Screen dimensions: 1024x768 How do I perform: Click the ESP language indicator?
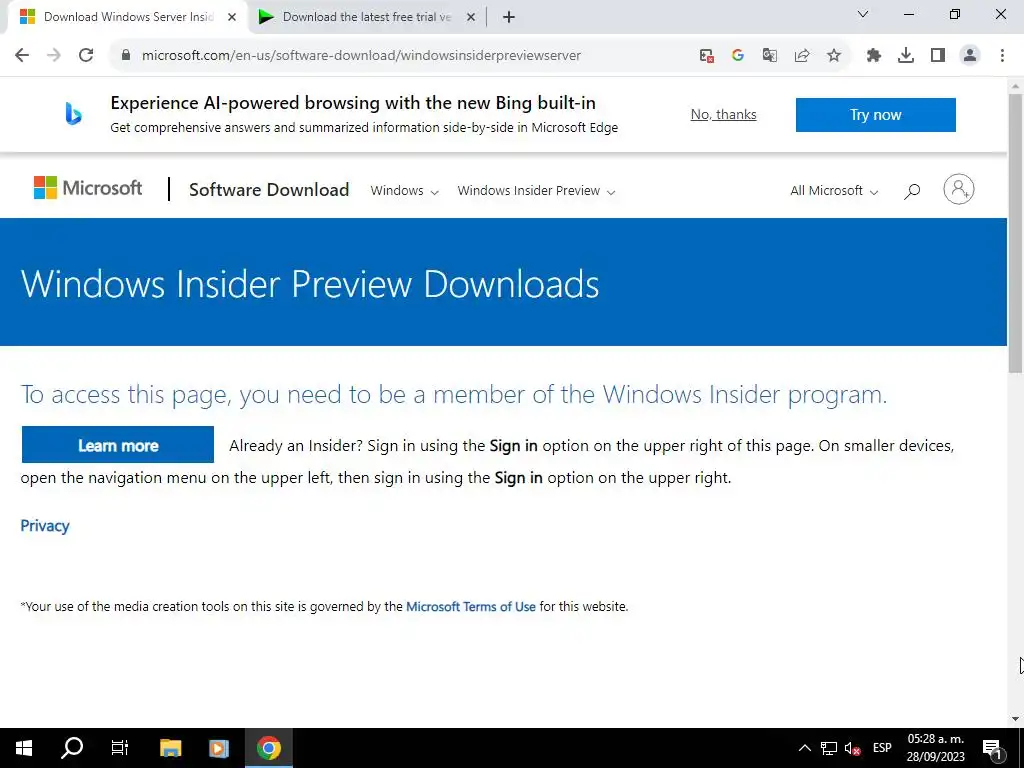tap(882, 748)
